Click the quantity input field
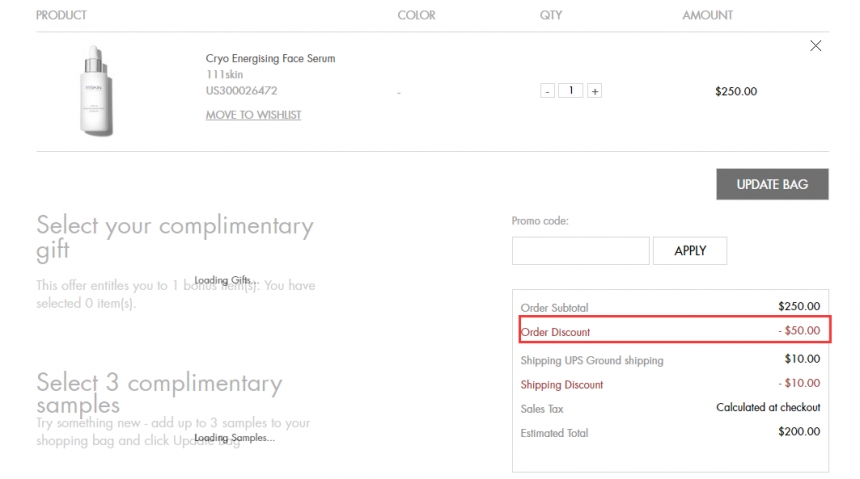860x479 pixels. click(x=571, y=91)
